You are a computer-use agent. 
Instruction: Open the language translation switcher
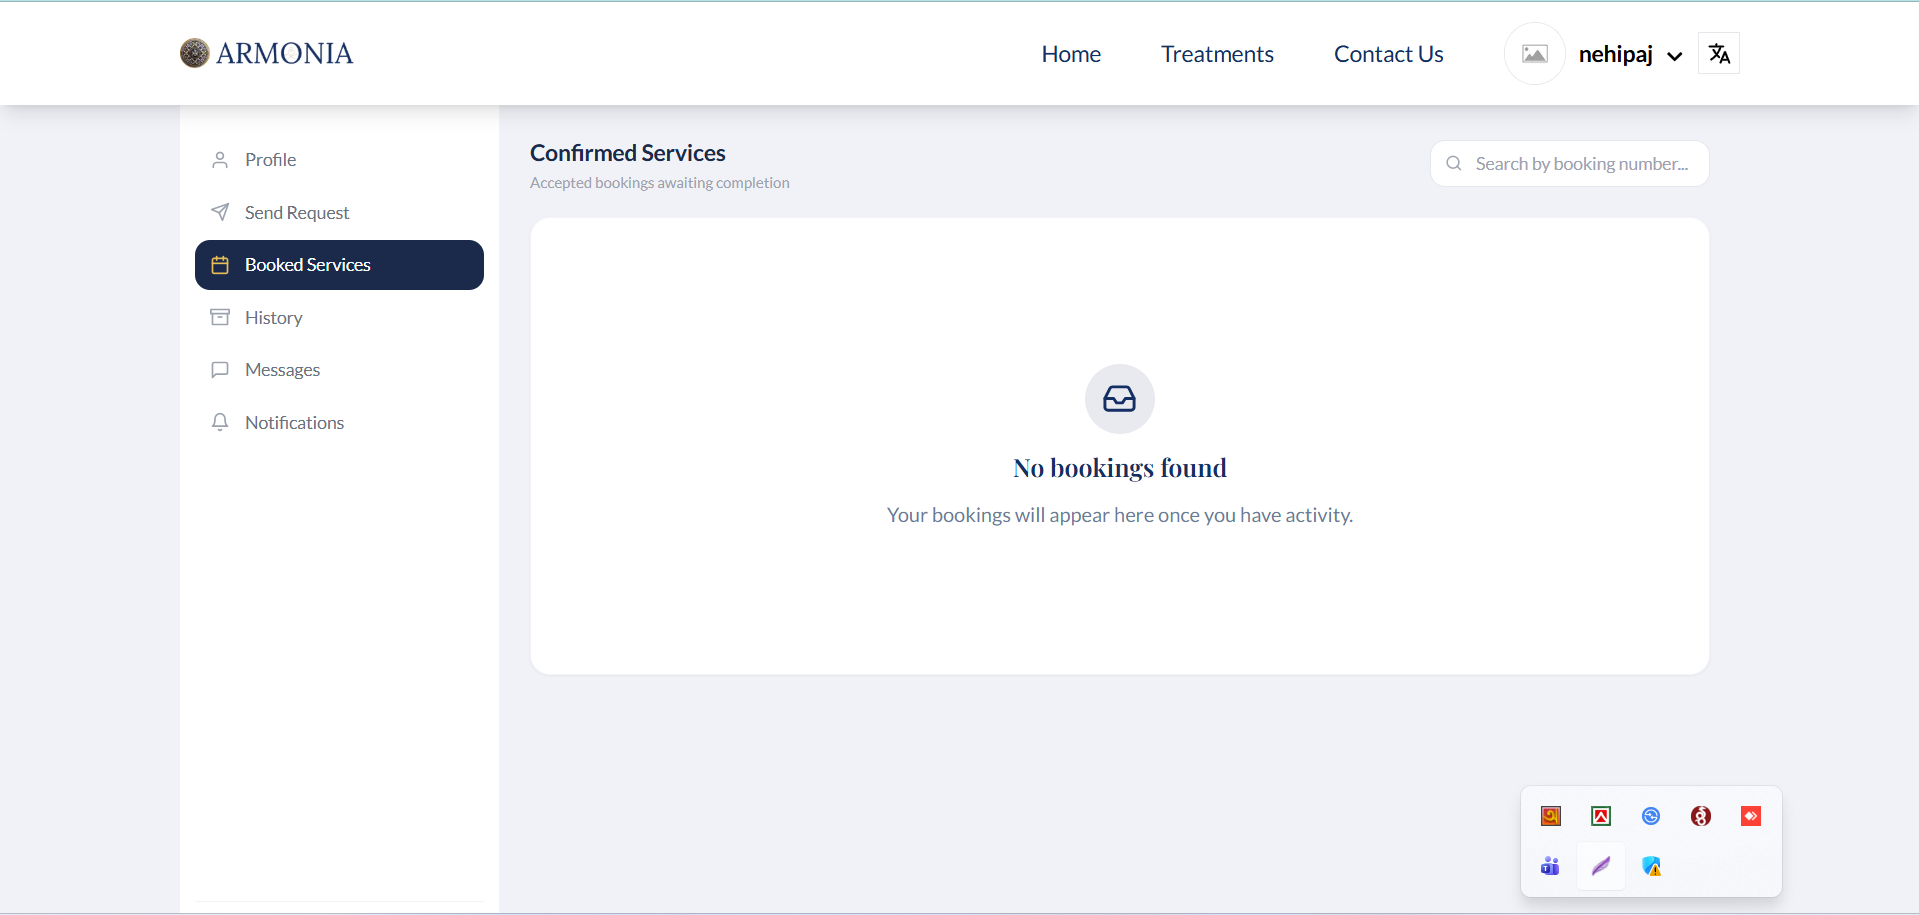(1719, 54)
